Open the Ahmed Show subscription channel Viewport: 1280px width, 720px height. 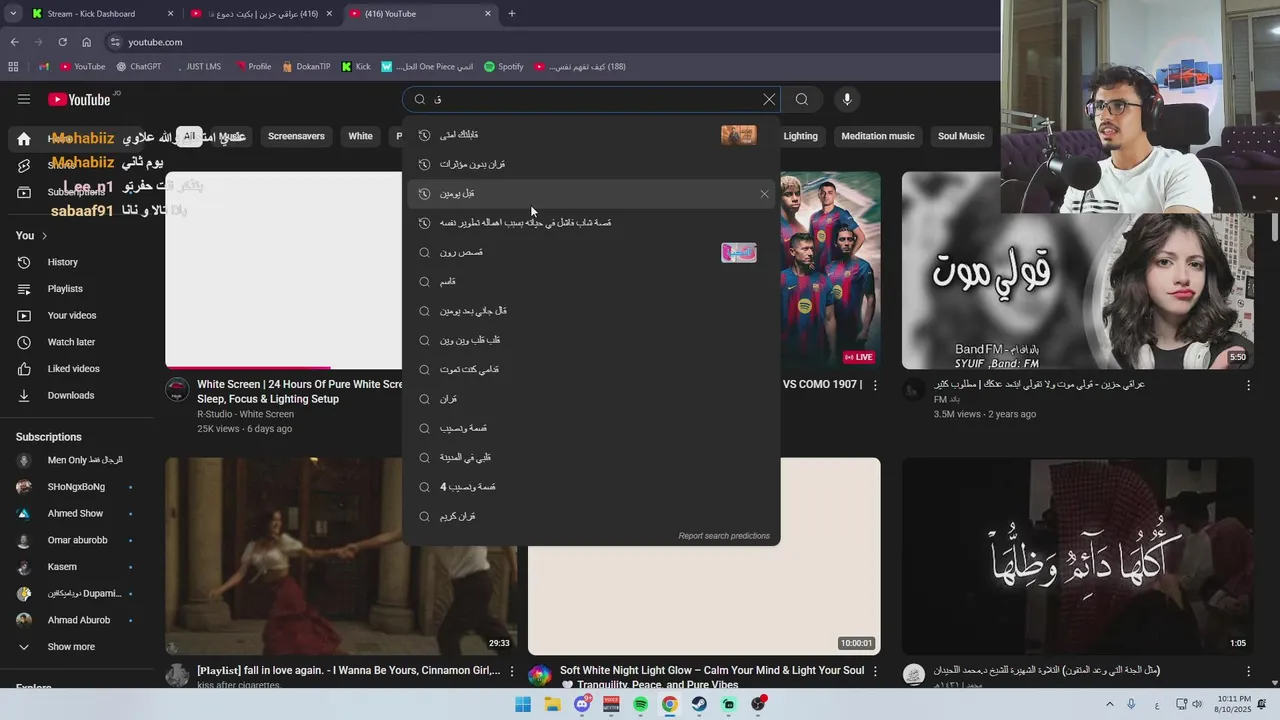pyautogui.click(x=75, y=514)
